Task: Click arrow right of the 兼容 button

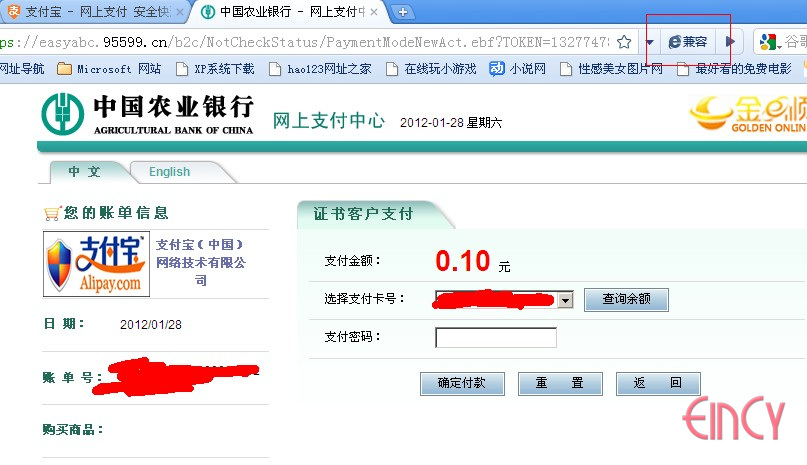Action: pyautogui.click(x=730, y=42)
